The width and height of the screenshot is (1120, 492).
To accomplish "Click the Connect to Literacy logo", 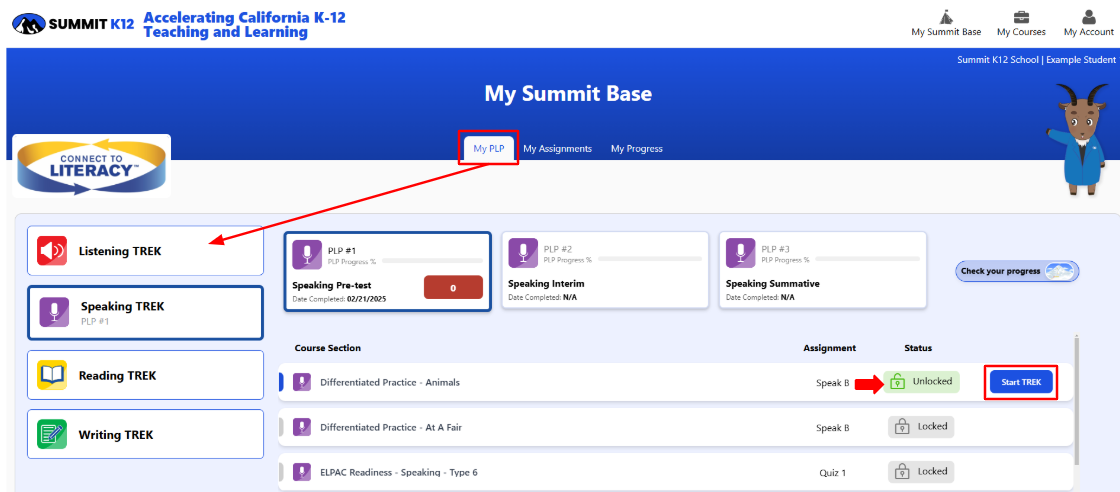I will click(x=91, y=166).
